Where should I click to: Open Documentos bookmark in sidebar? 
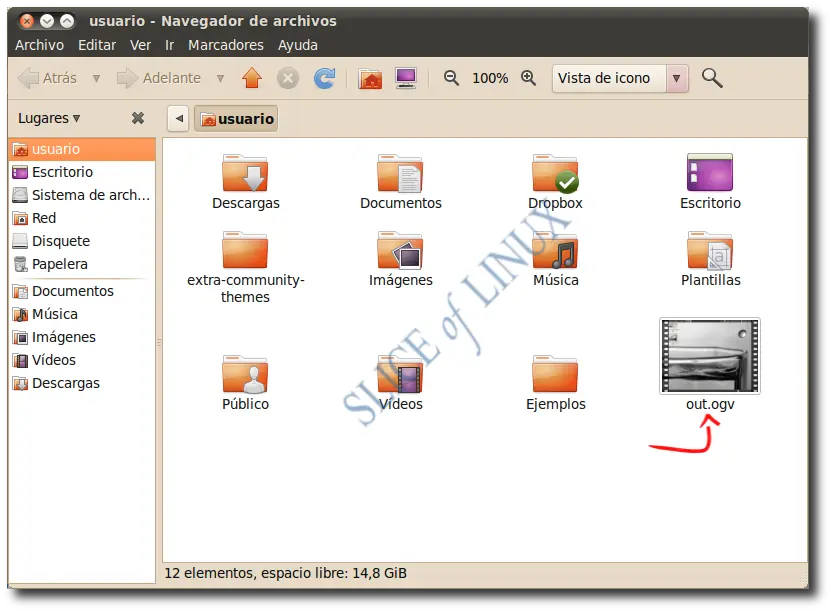[x=82, y=291]
